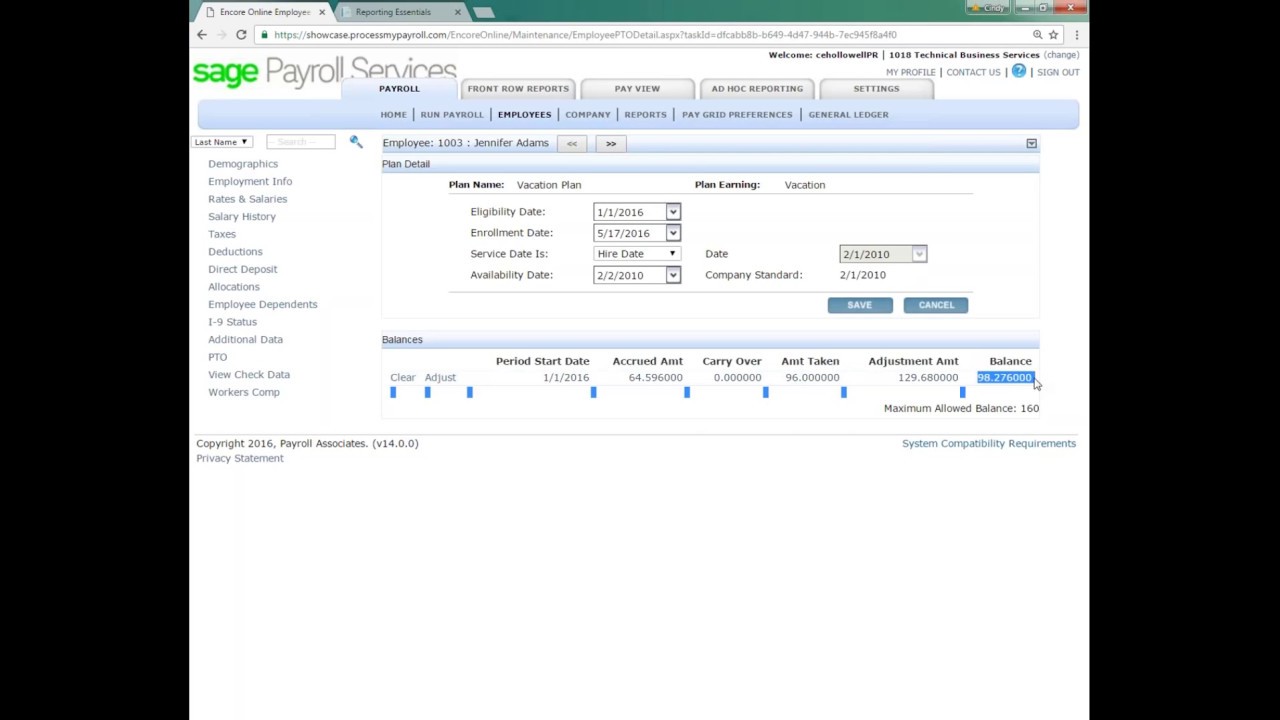Screen dimensions: 1280x720
Task: Open PAY GRID PREFERENCES submenu item
Action: (737, 114)
